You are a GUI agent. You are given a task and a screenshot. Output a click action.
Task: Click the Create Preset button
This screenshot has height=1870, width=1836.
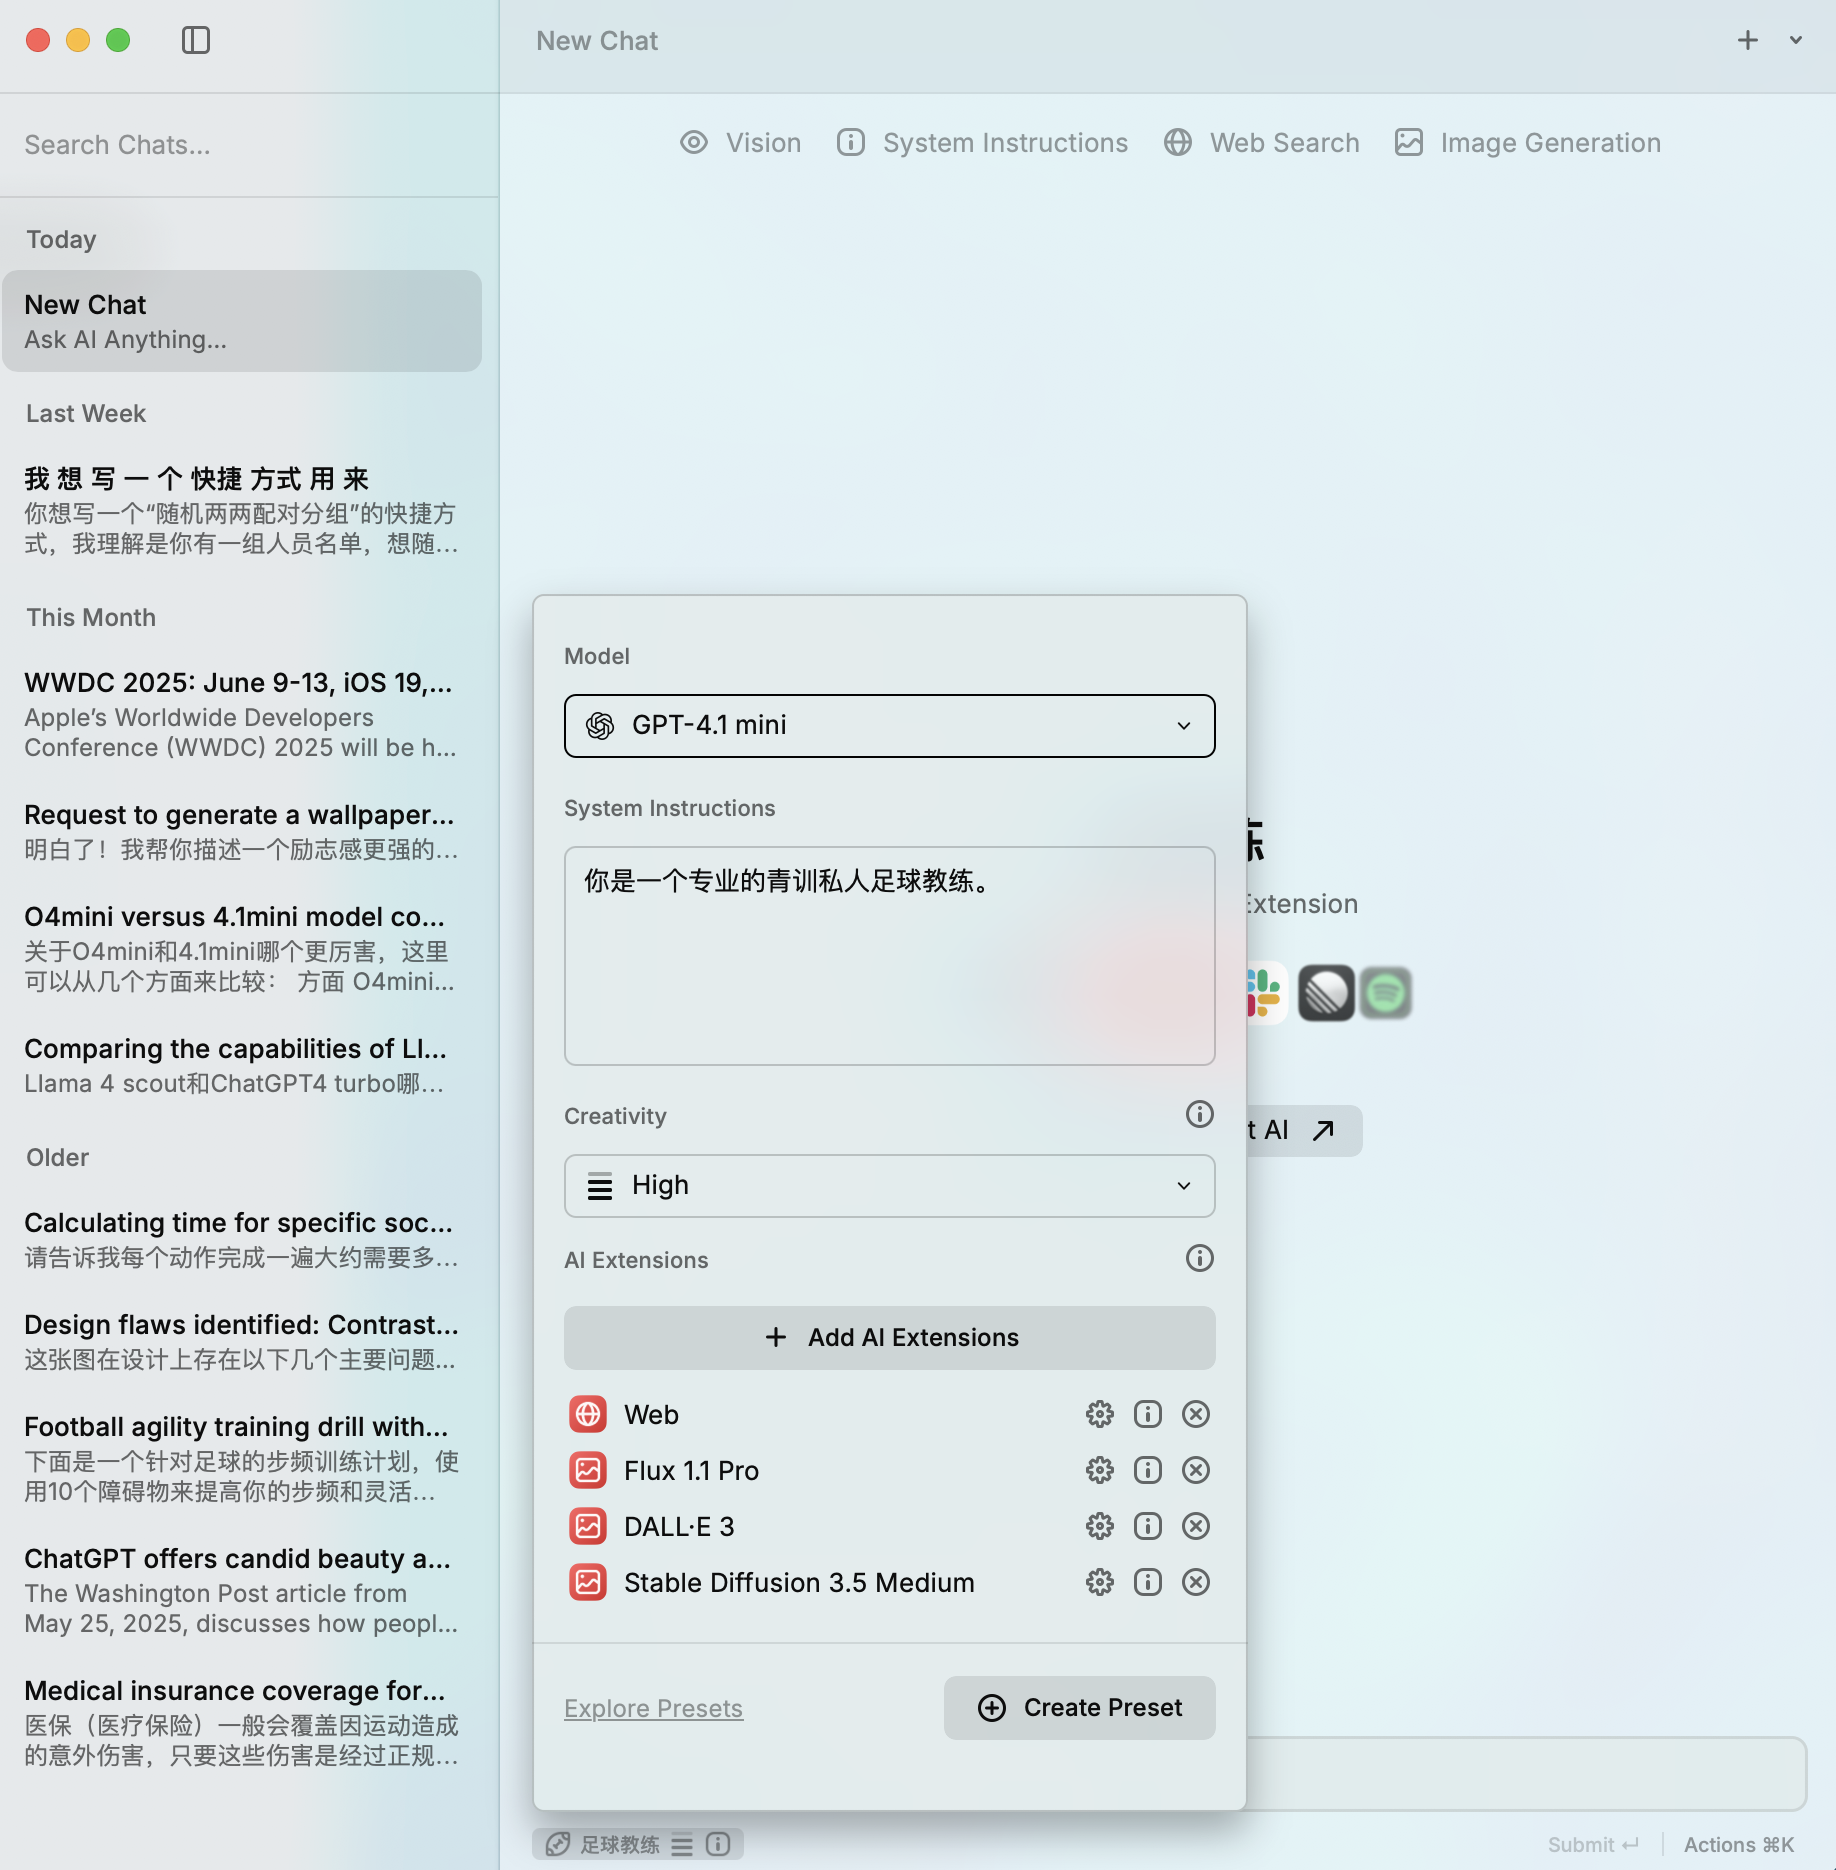tap(1078, 1708)
